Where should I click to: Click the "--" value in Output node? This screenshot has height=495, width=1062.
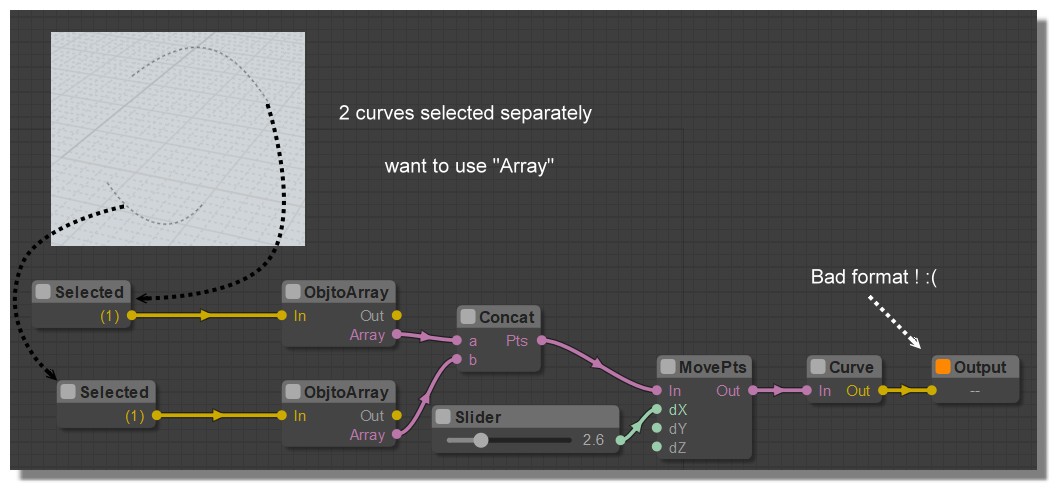click(x=975, y=391)
